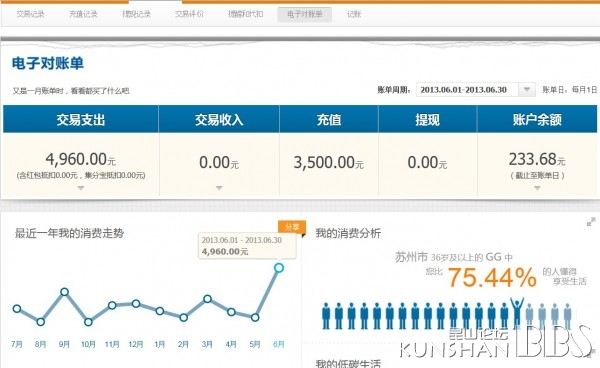Click the 我的消费分析 section title
Viewport: 600px width, 368px height.
[348, 233]
